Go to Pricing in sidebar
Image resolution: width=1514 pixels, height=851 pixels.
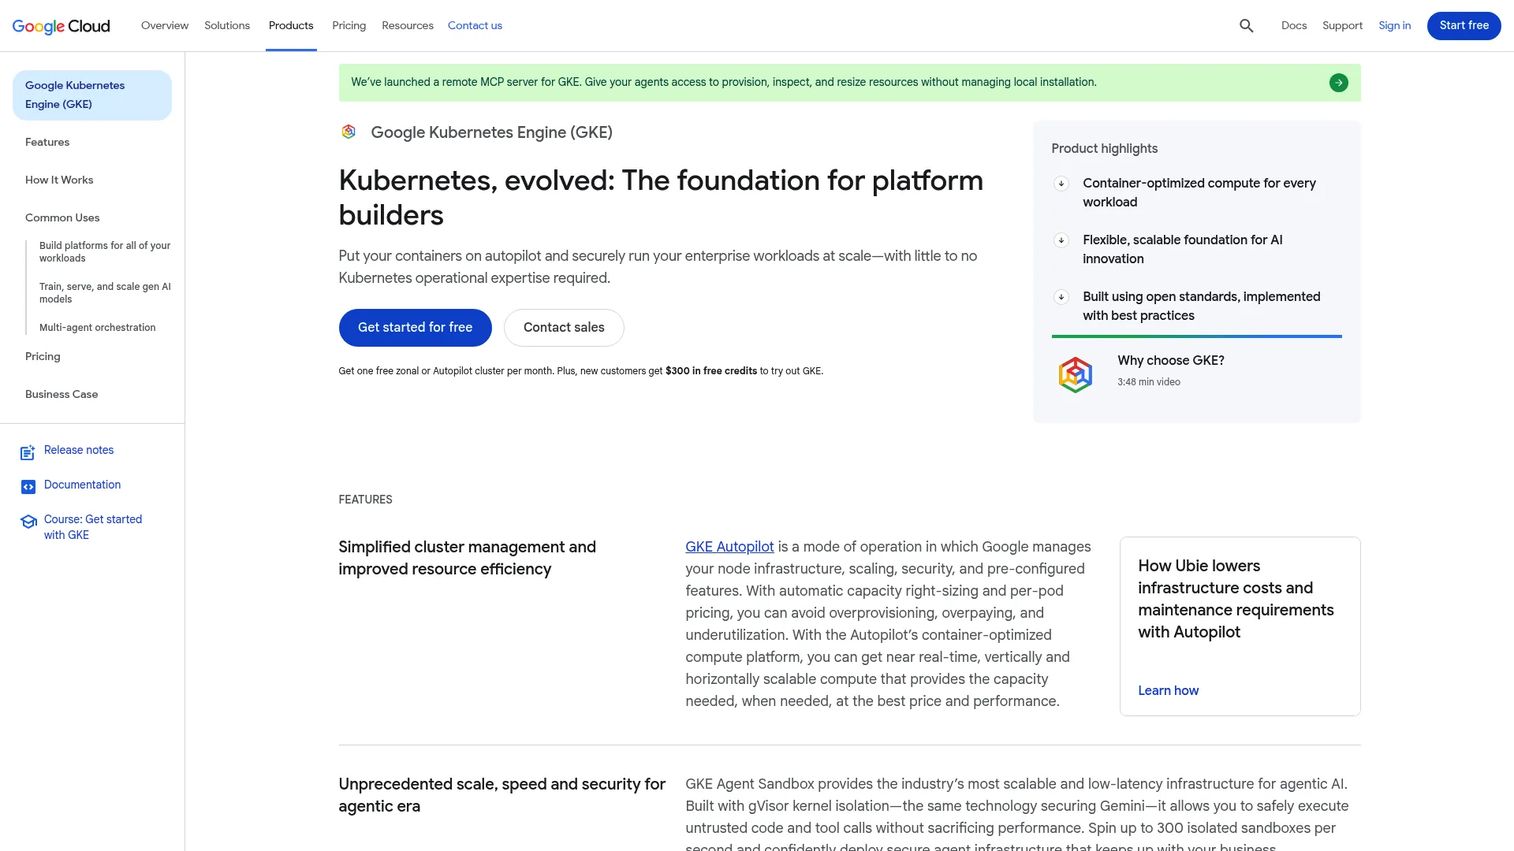click(x=43, y=357)
